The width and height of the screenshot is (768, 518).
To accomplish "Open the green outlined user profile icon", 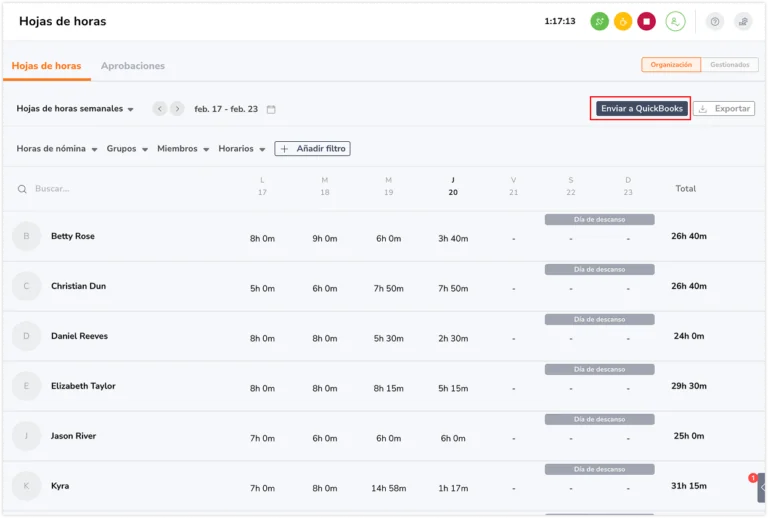I will [675, 22].
